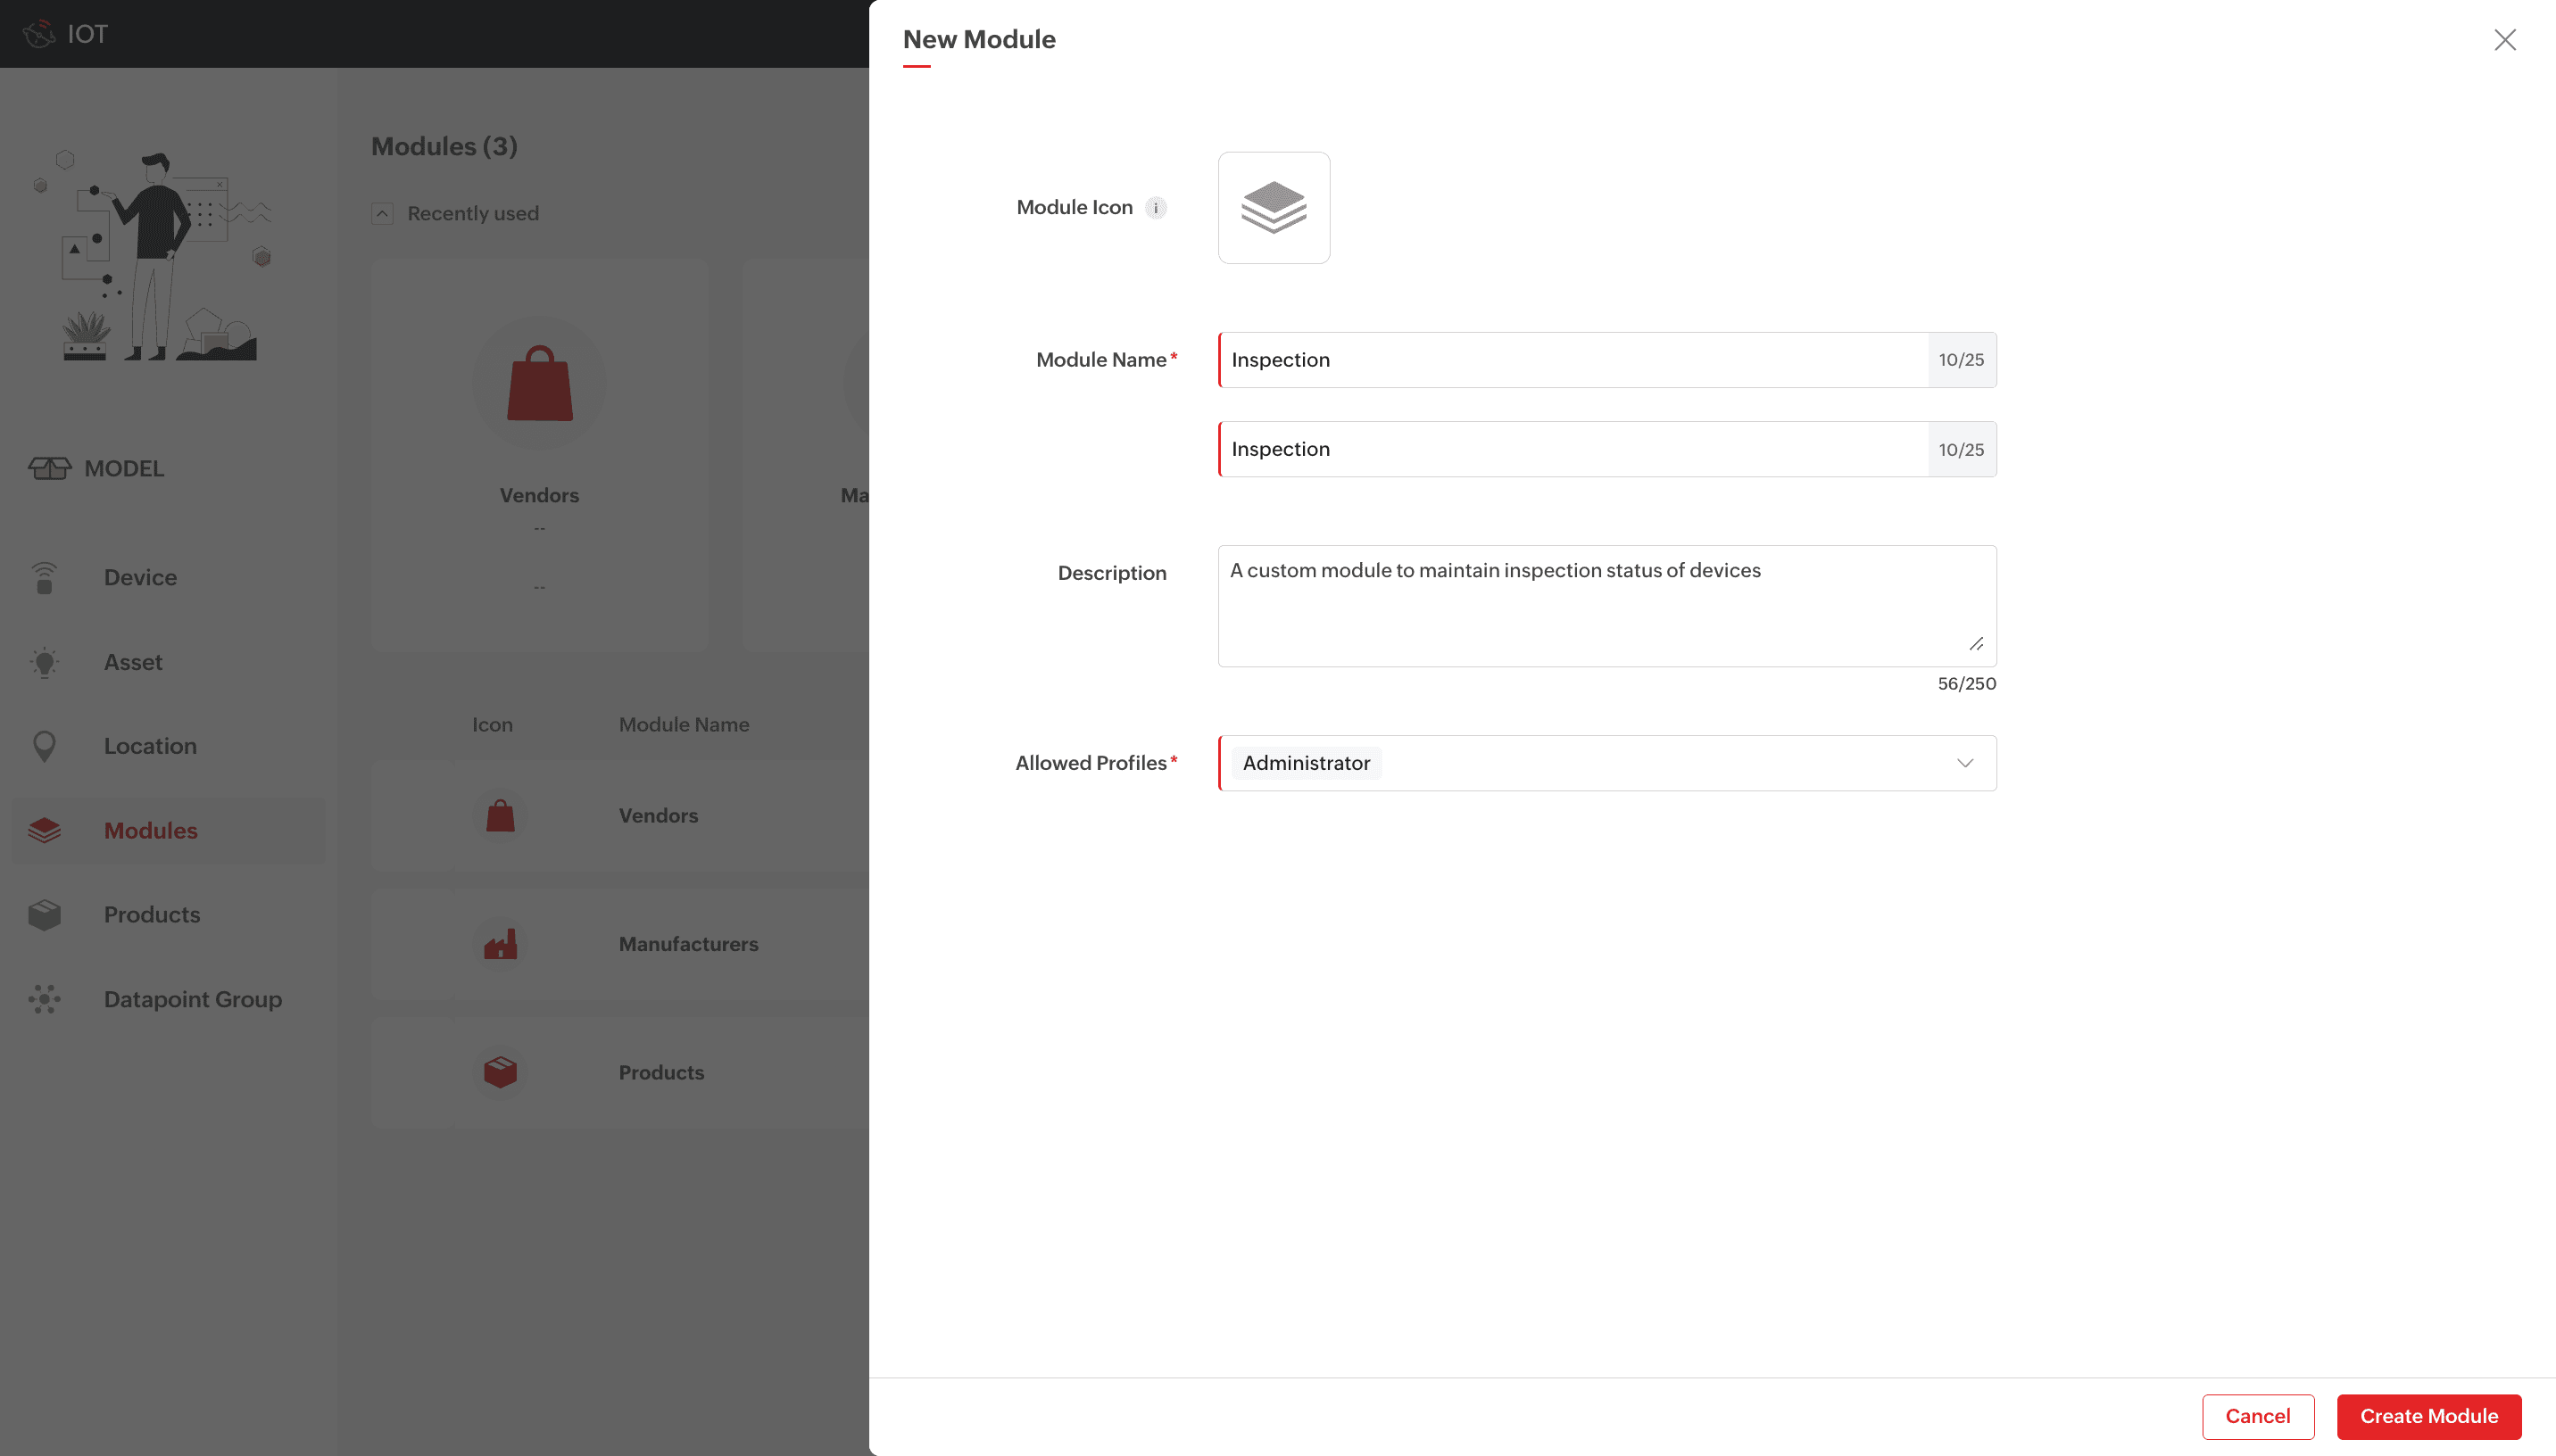Open the Asset sidebar item

click(x=133, y=662)
